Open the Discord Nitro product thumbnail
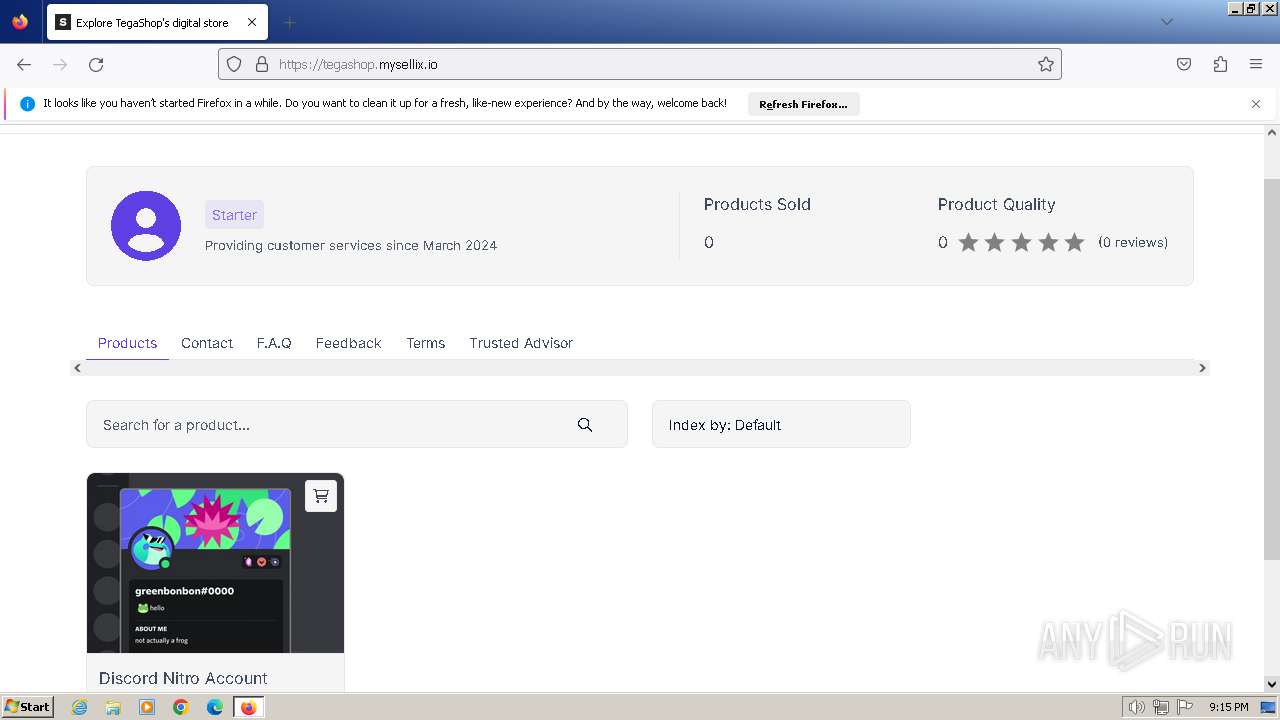The width and height of the screenshot is (1280, 720). [215, 563]
